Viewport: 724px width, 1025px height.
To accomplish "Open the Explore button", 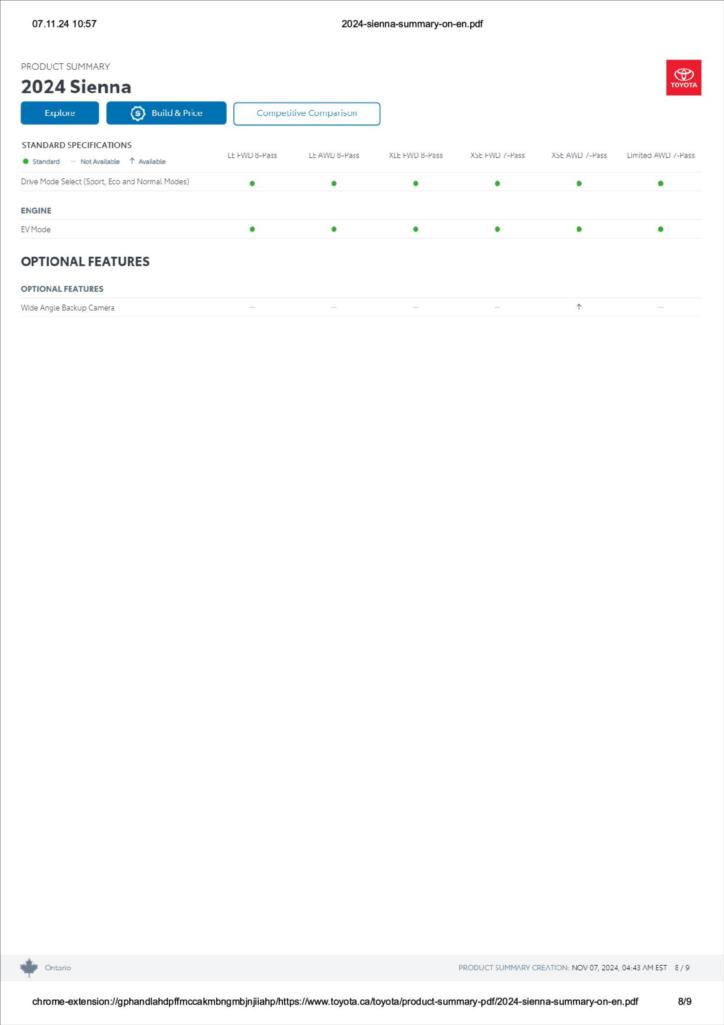I will point(60,113).
